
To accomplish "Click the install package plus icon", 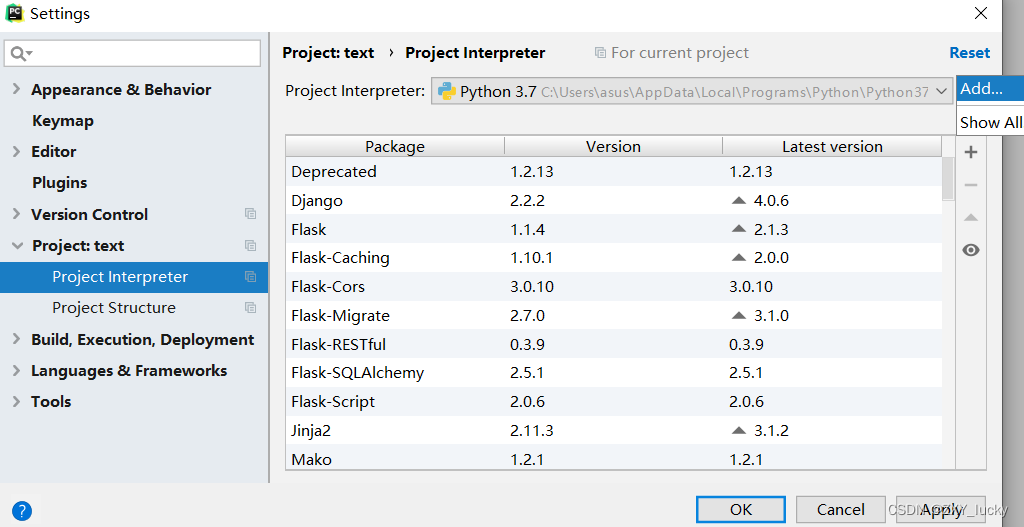I will click(971, 153).
